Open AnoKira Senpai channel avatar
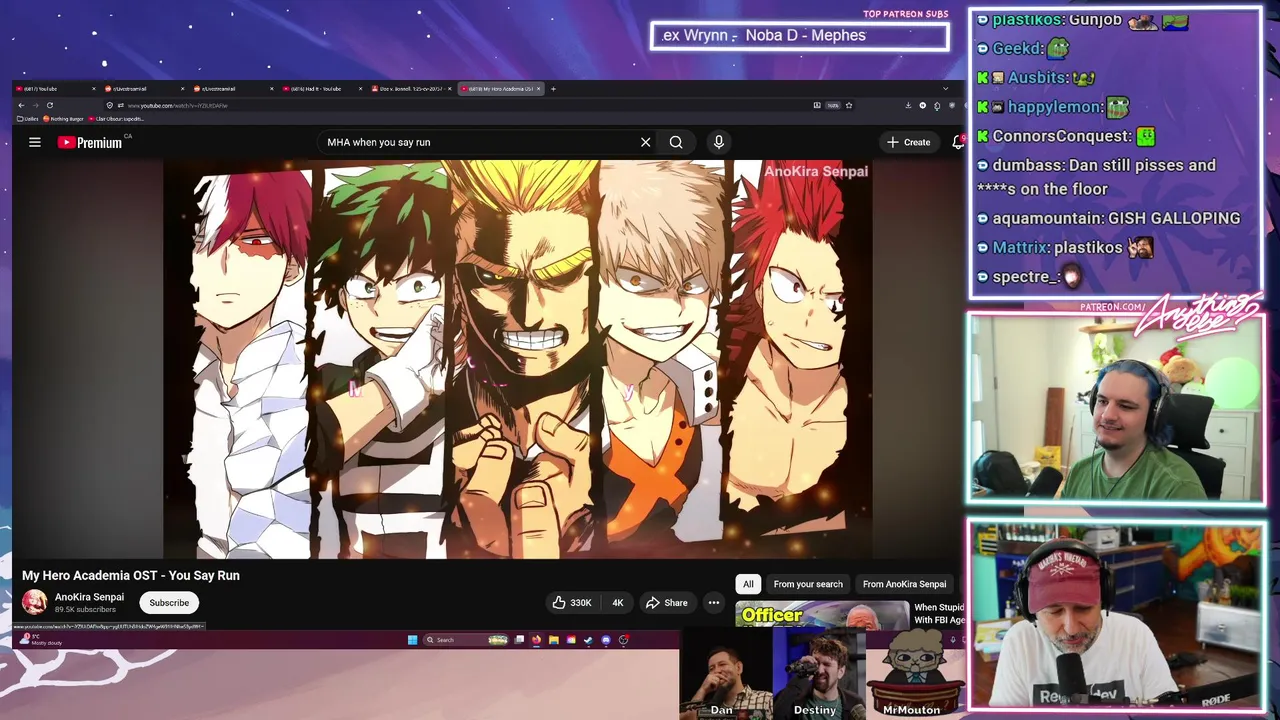1280x720 pixels. (x=35, y=602)
